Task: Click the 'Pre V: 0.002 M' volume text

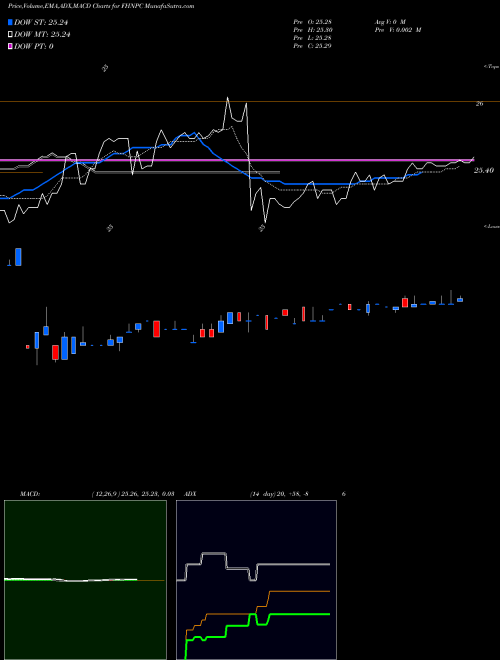Action: point(397,30)
